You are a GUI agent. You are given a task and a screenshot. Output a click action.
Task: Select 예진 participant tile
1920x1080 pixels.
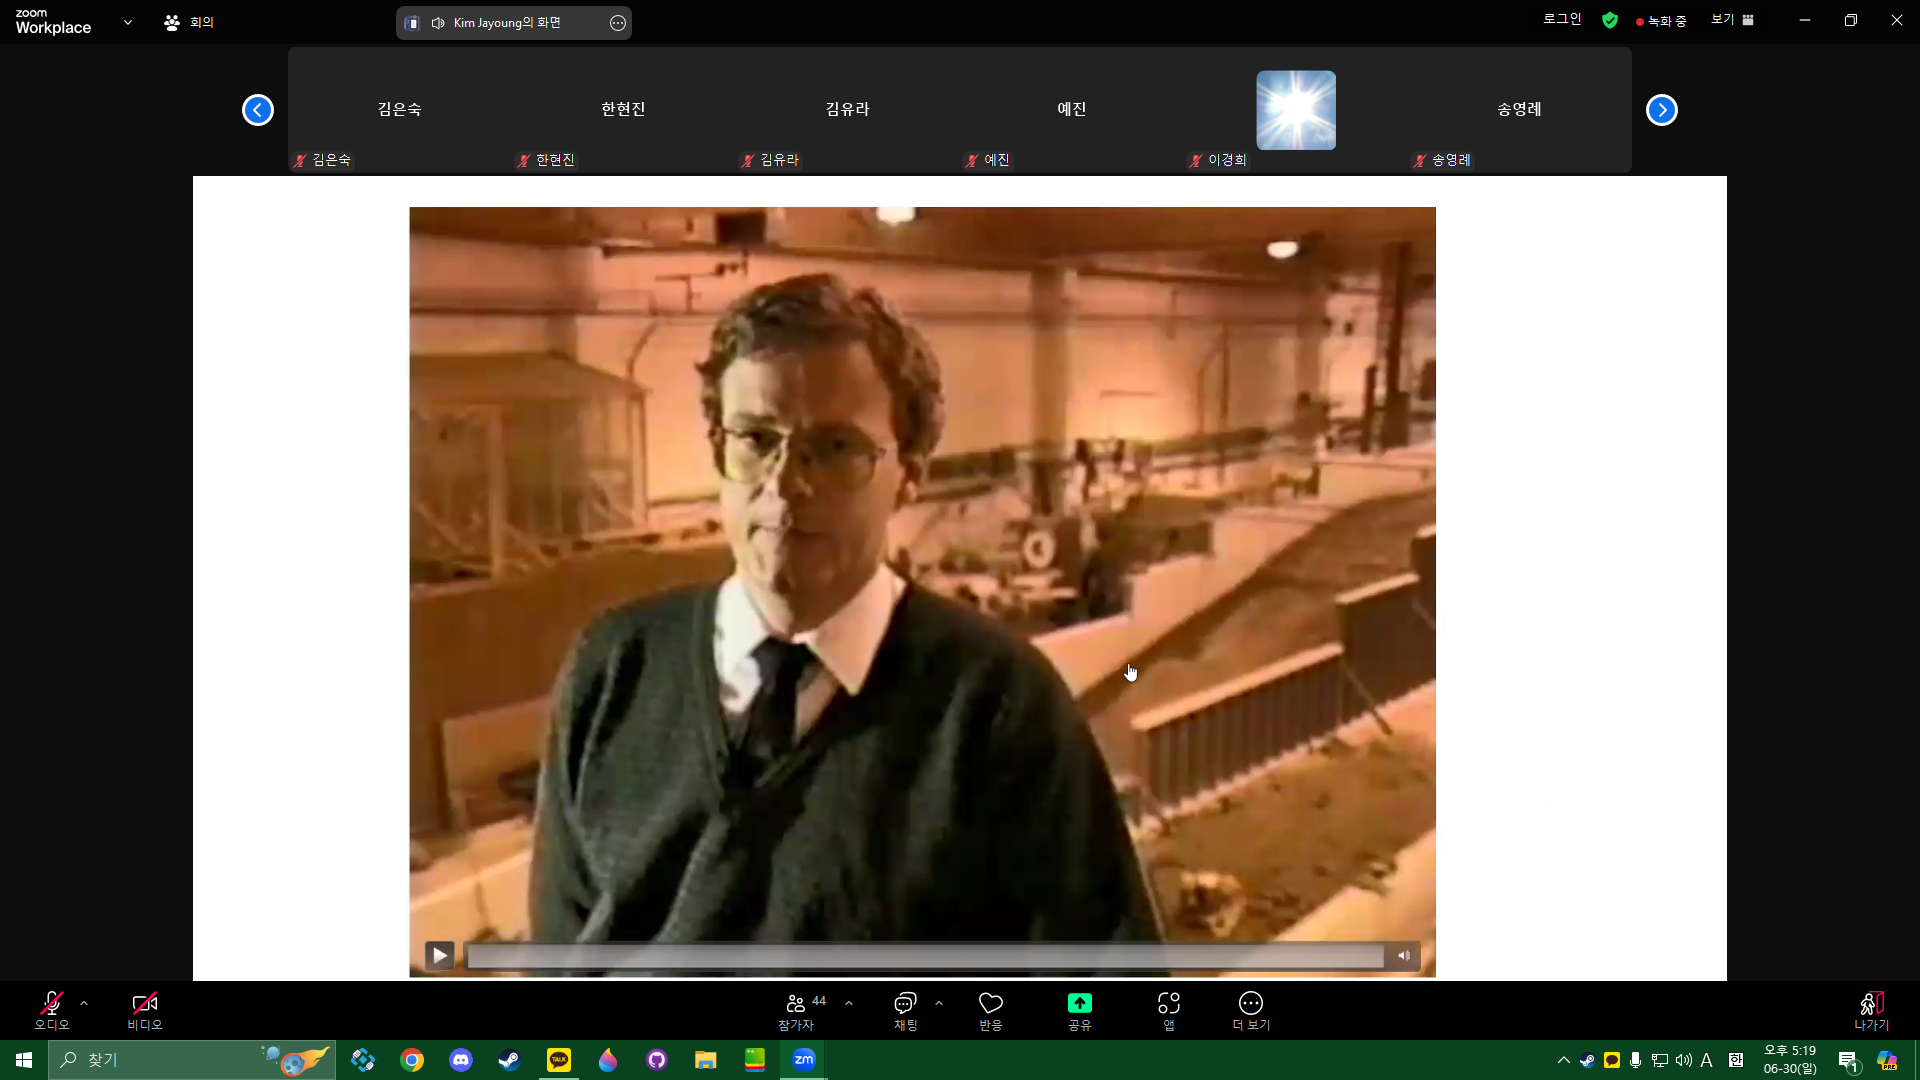[1072, 110]
